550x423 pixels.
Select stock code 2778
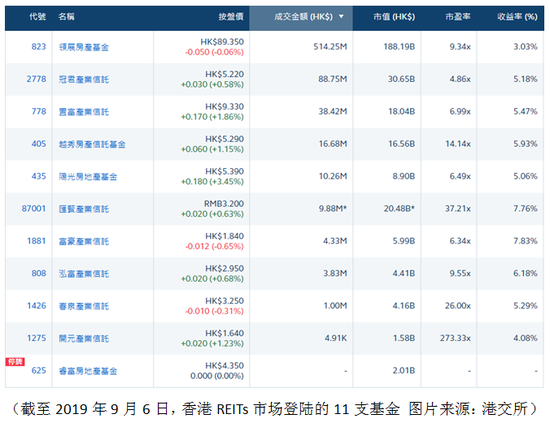(x=36, y=79)
